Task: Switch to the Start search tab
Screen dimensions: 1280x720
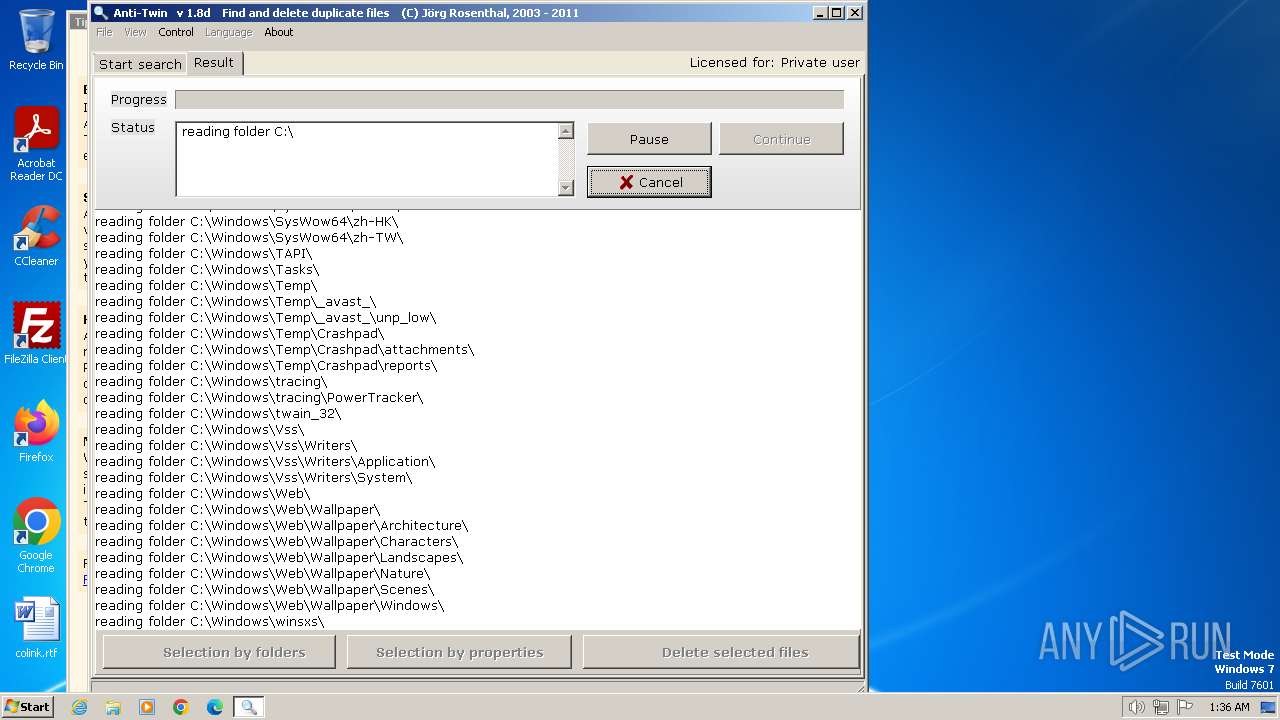Action: tap(140, 64)
